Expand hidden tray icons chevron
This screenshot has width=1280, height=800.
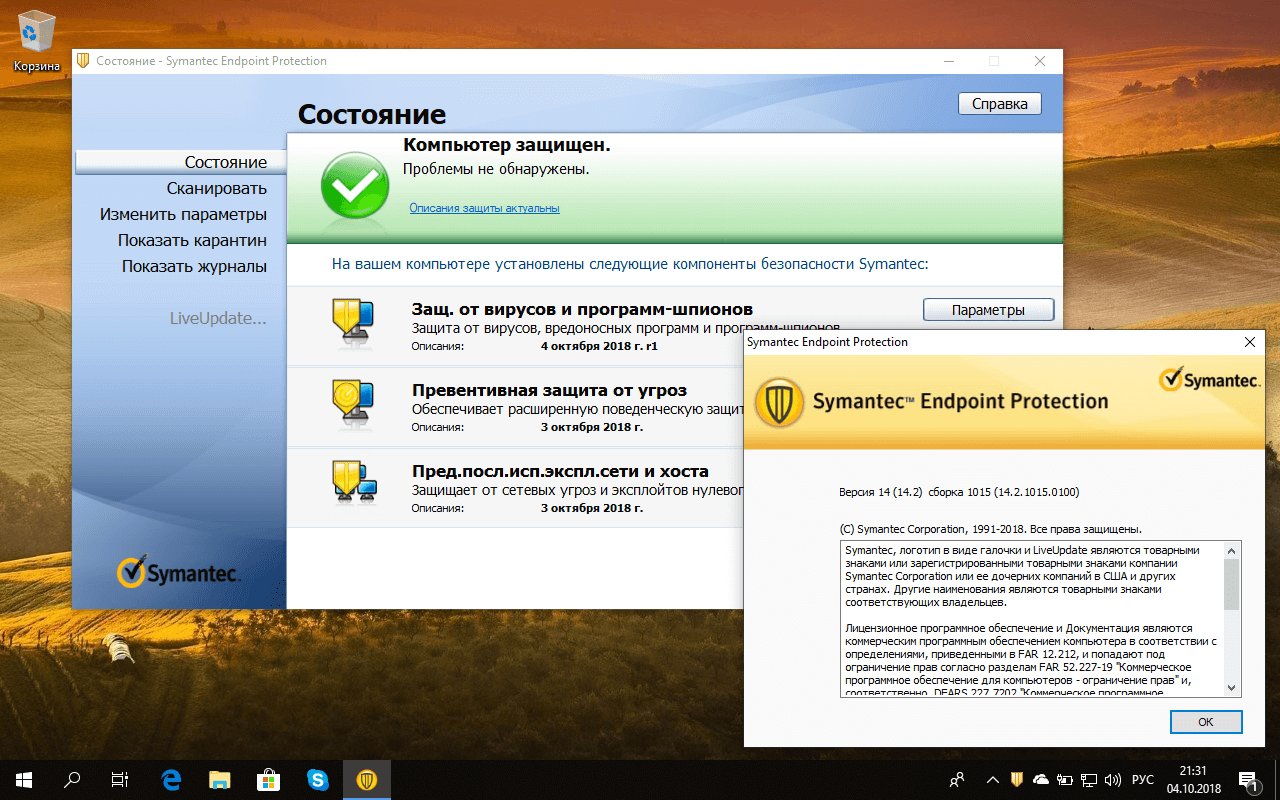992,779
